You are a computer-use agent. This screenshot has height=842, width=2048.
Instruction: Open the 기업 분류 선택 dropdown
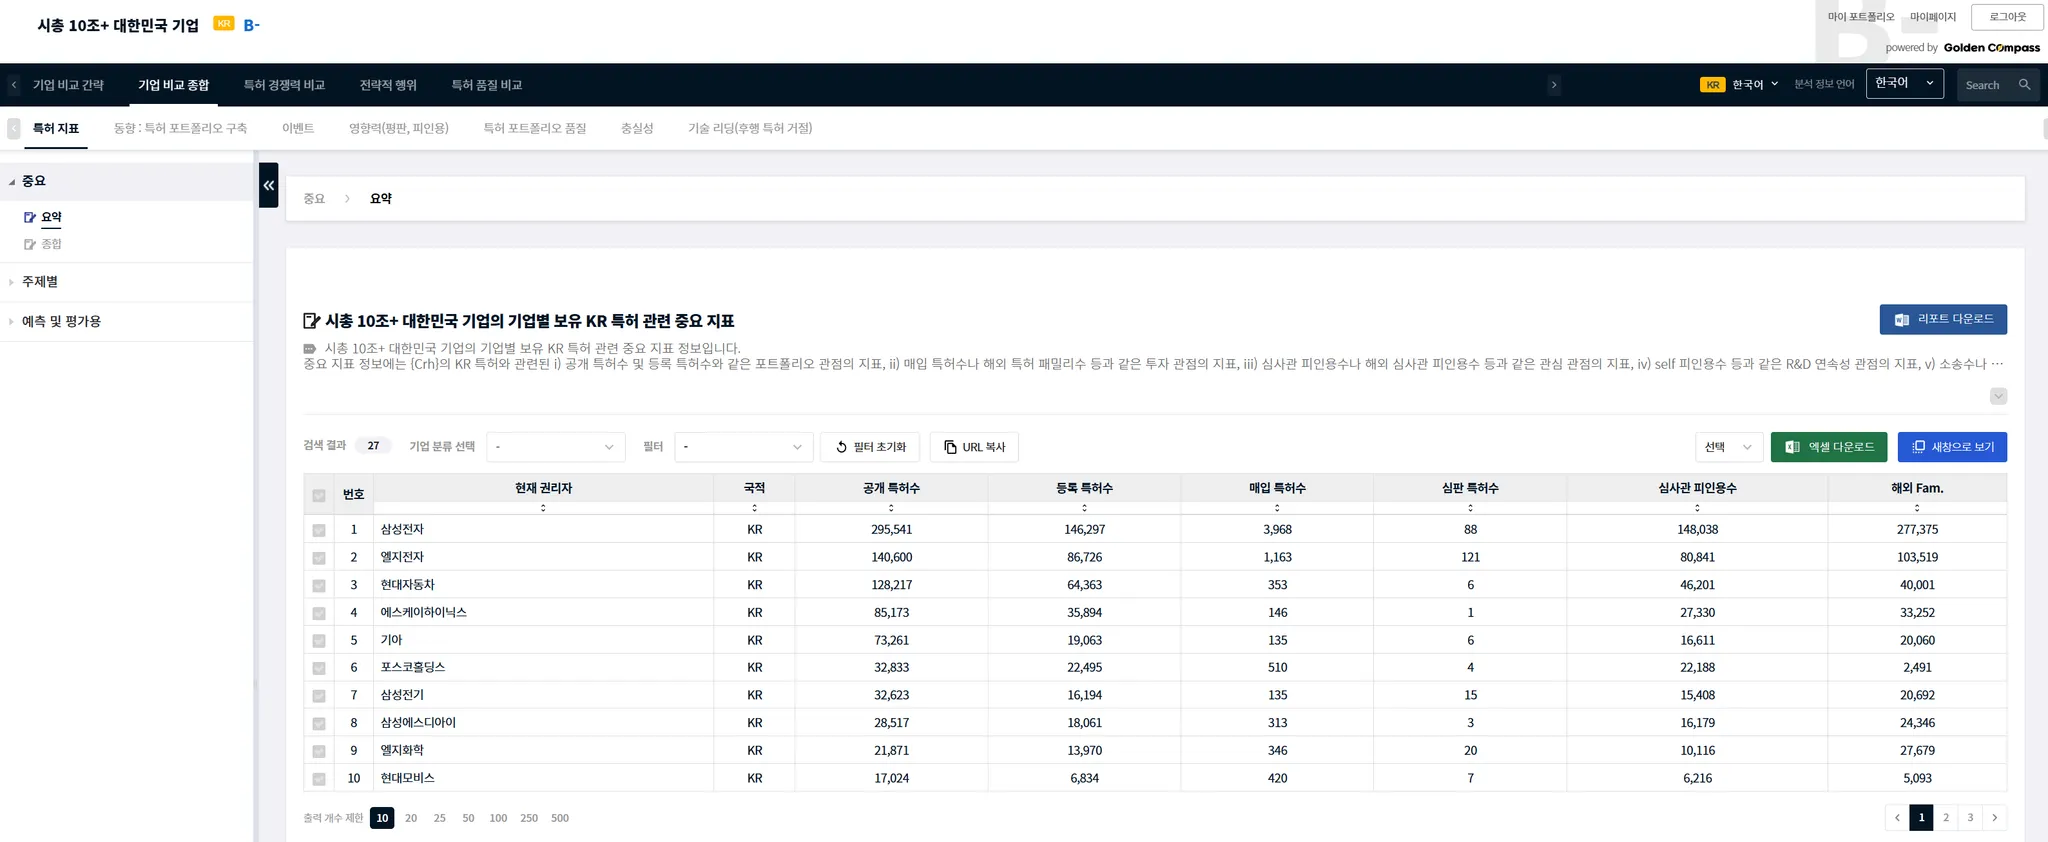click(x=555, y=447)
